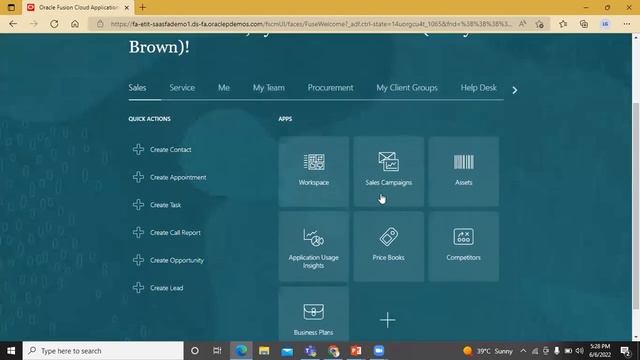Open Microsoft Edge on the taskbar

coord(241,351)
